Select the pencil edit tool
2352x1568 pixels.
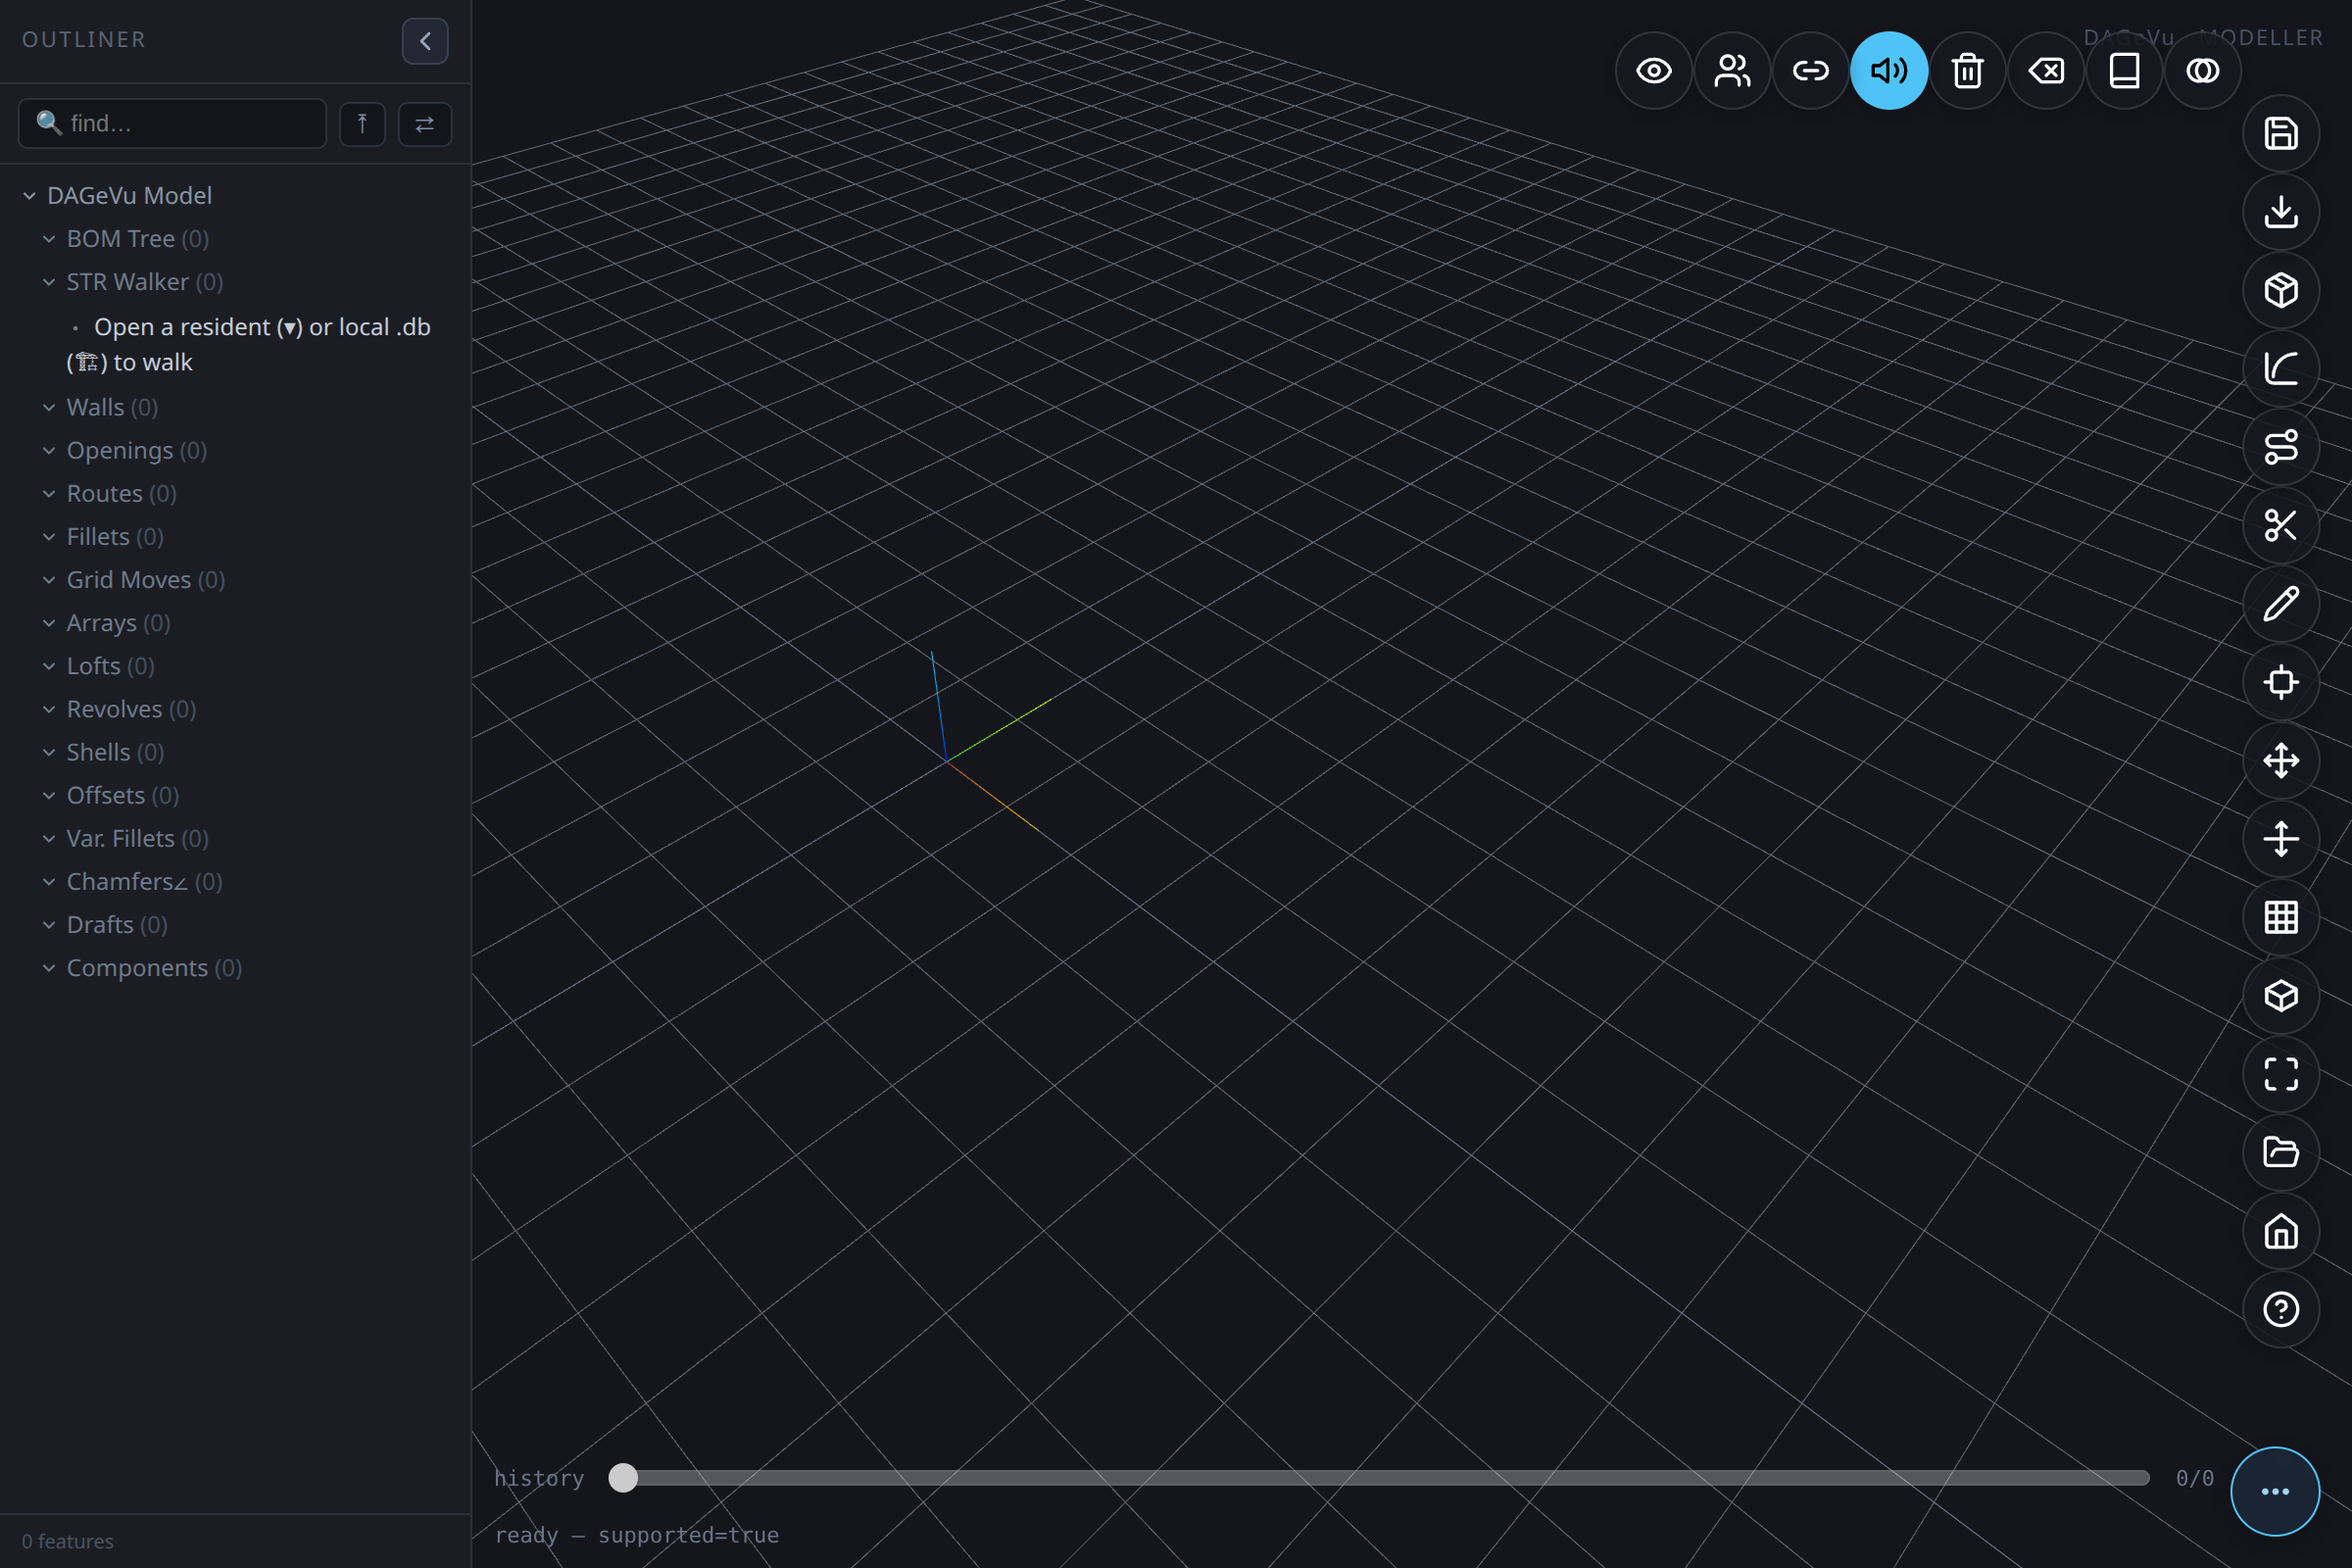click(x=2281, y=604)
